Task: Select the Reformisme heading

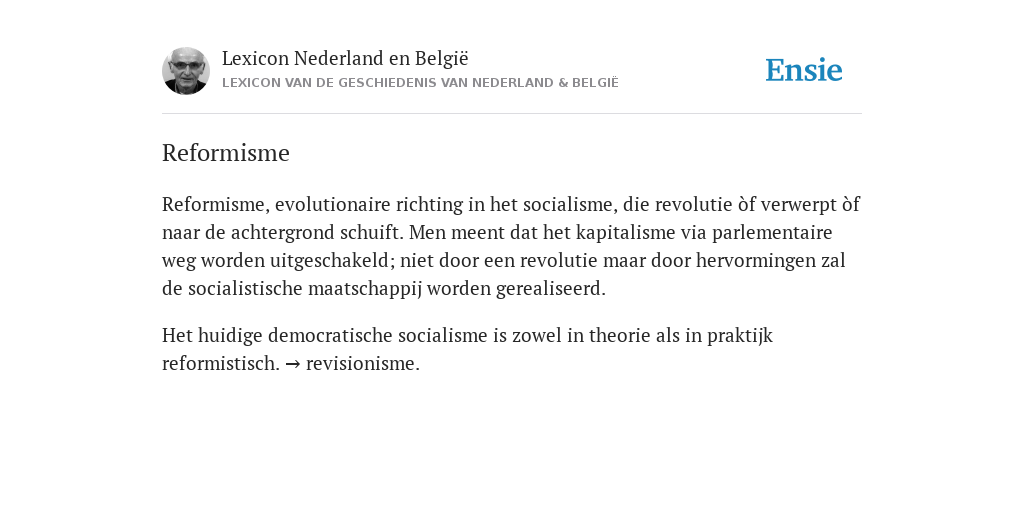Action: pos(225,153)
